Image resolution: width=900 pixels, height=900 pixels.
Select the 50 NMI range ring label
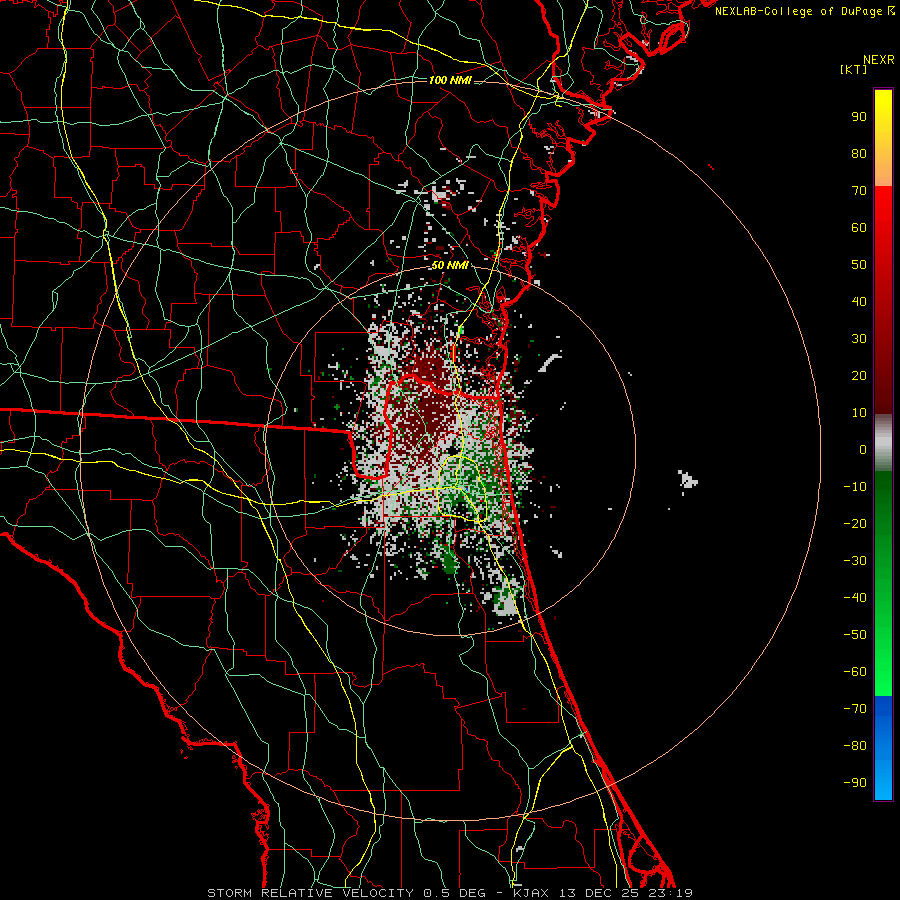tap(450, 265)
